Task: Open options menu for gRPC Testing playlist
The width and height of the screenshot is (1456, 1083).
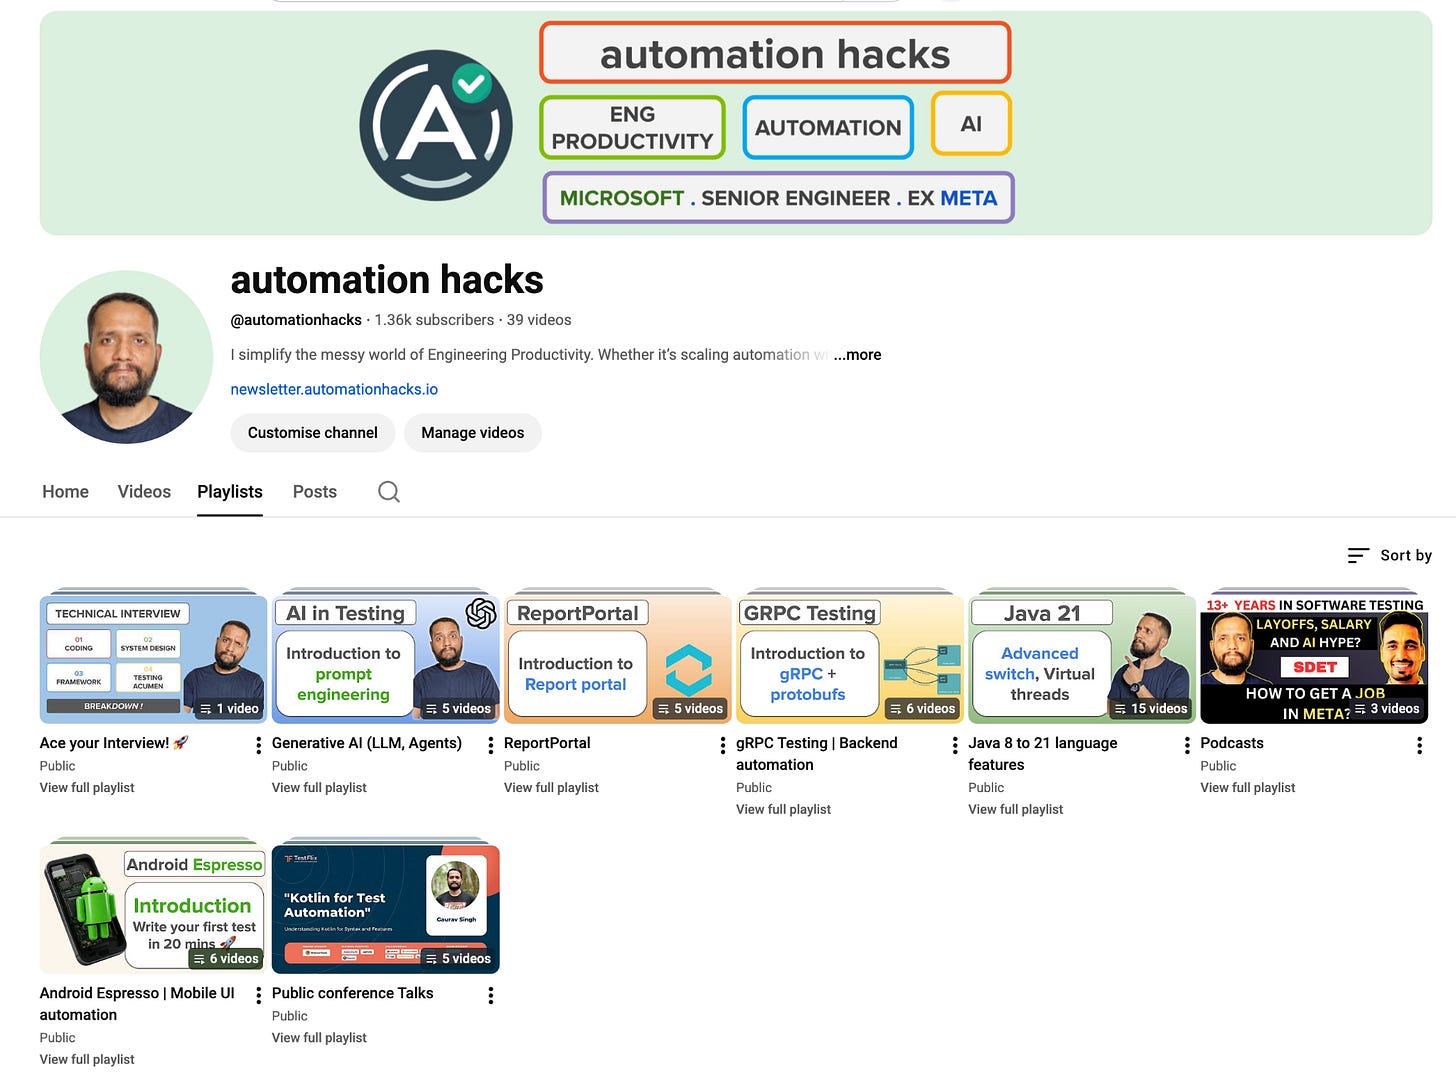Action: (x=954, y=745)
